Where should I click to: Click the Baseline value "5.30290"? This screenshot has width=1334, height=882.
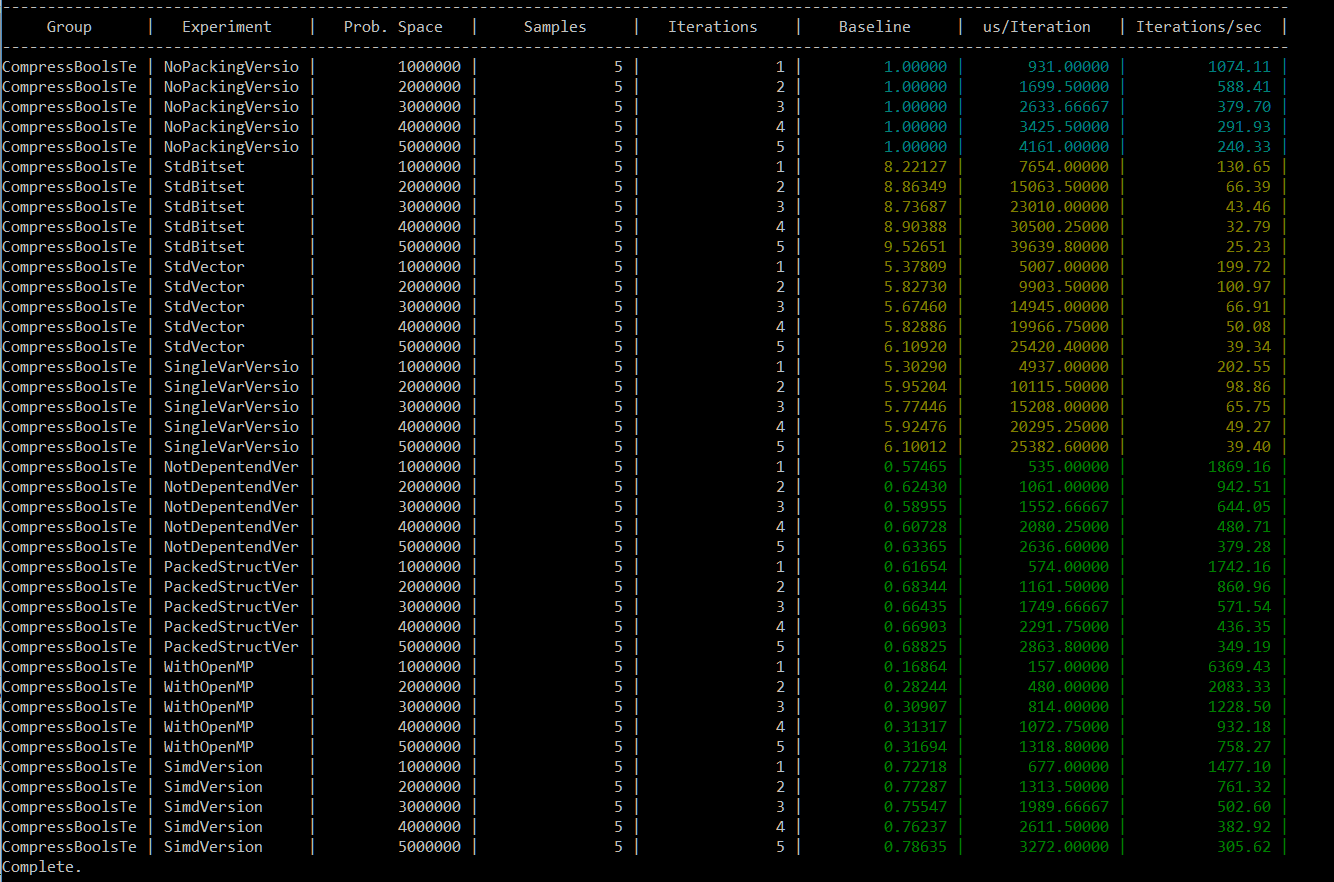(915, 367)
